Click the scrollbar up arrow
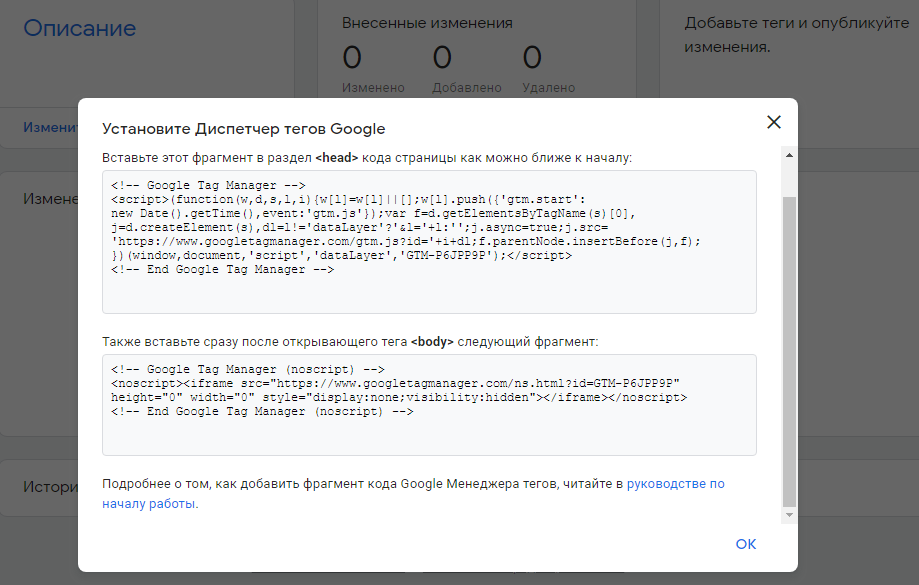This screenshot has height=585, width=919. coord(789,155)
